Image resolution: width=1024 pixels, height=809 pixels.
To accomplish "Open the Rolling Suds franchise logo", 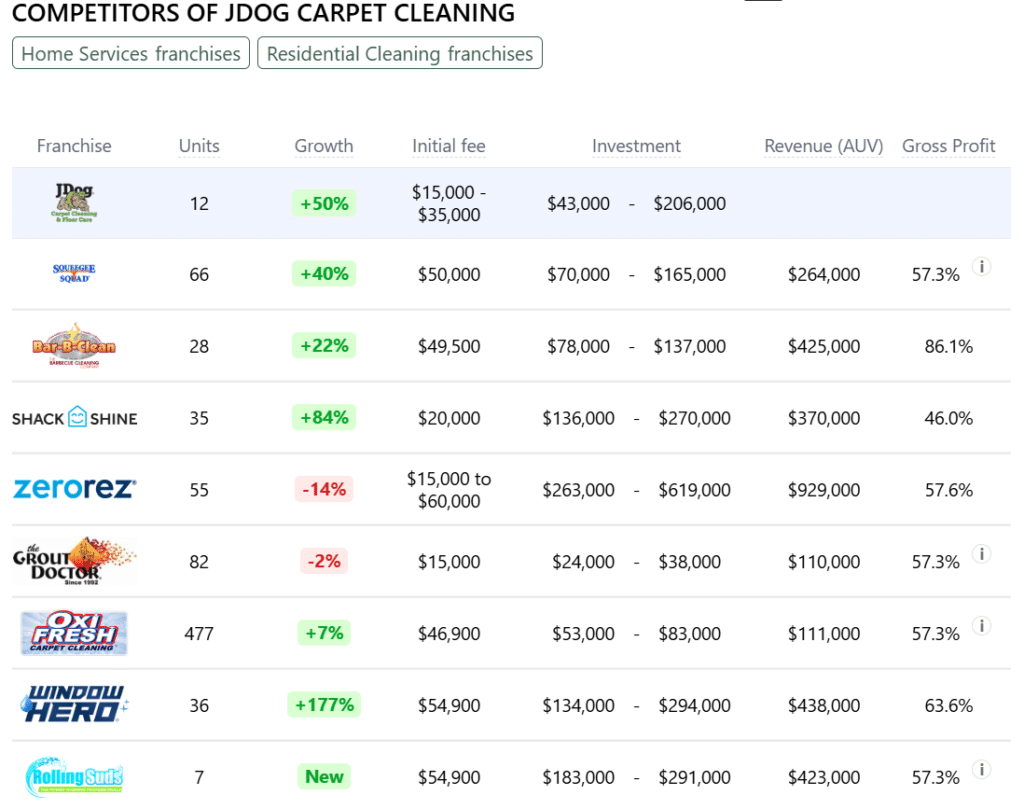I will (x=74, y=777).
